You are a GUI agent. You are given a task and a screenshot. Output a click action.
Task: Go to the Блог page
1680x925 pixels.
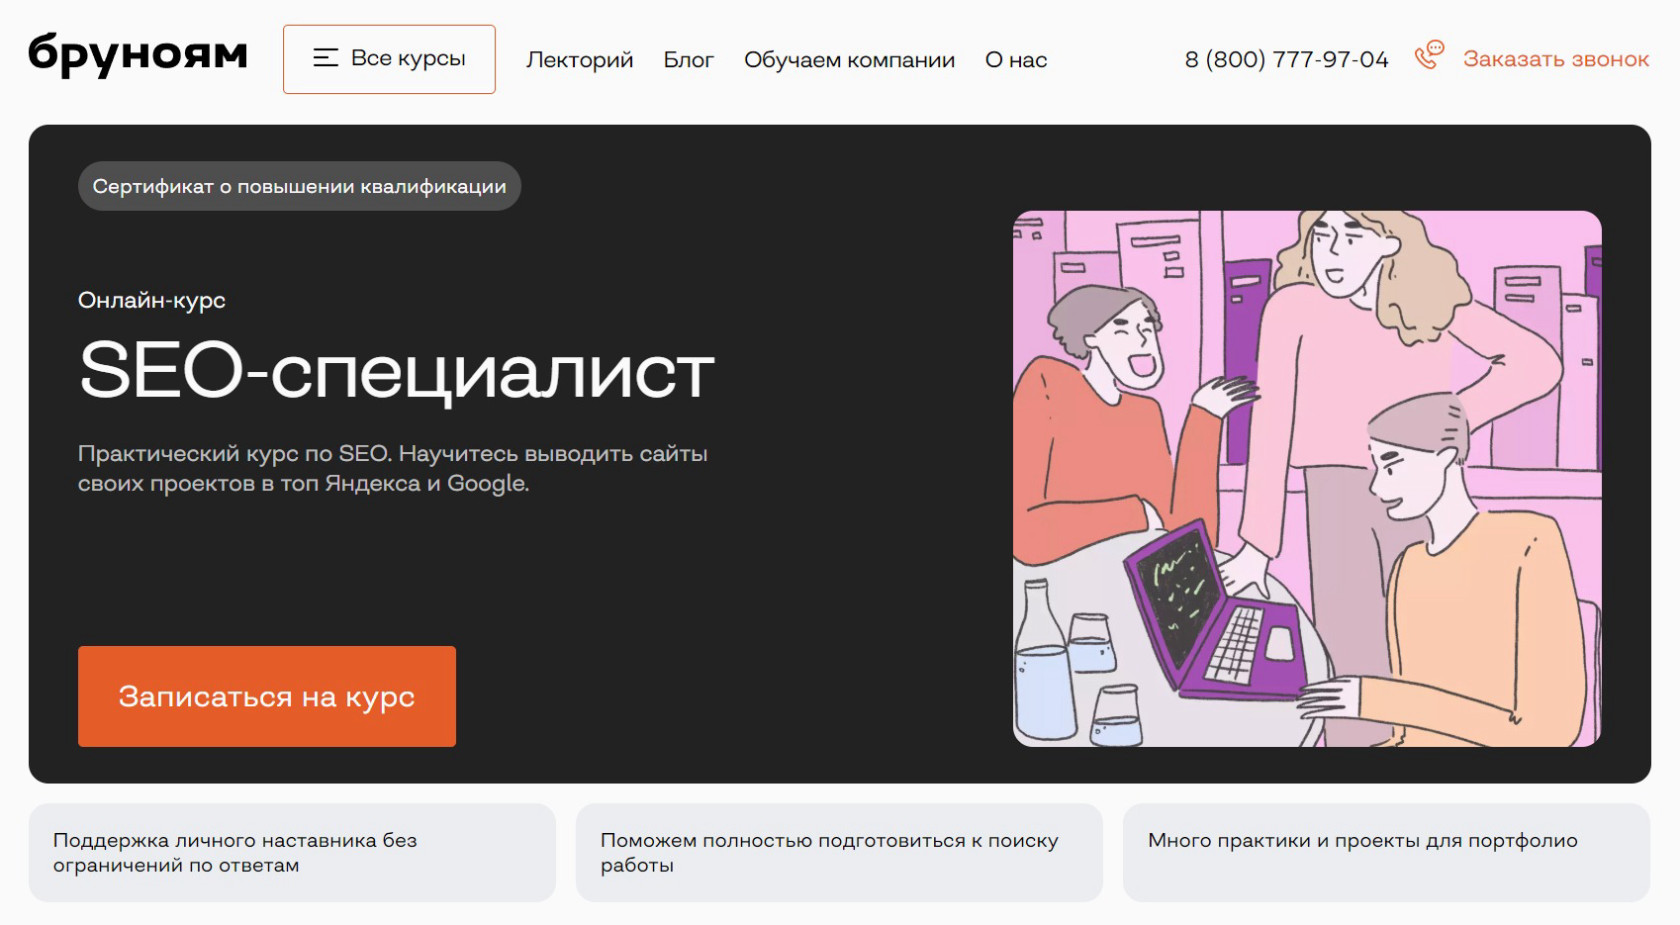pos(688,60)
